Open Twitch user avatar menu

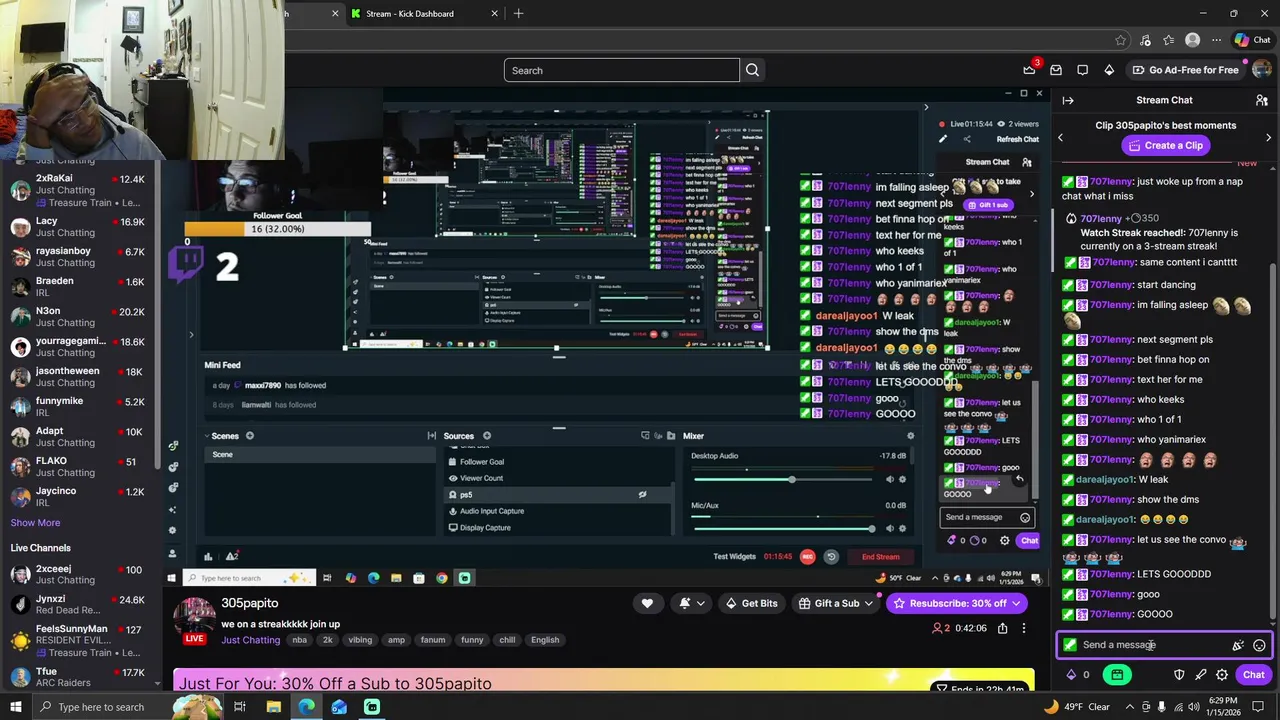(x=1263, y=70)
